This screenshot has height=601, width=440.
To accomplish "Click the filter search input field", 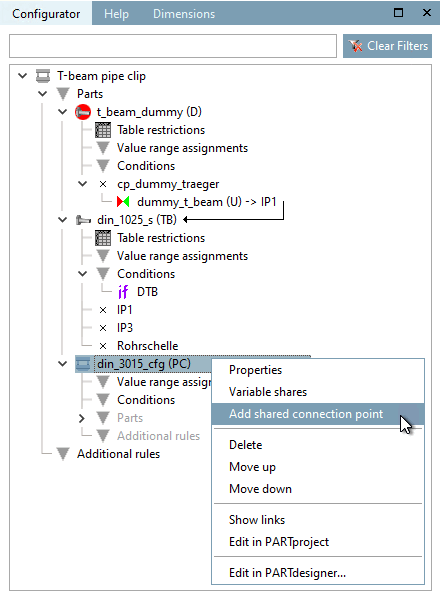I will coord(173,46).
